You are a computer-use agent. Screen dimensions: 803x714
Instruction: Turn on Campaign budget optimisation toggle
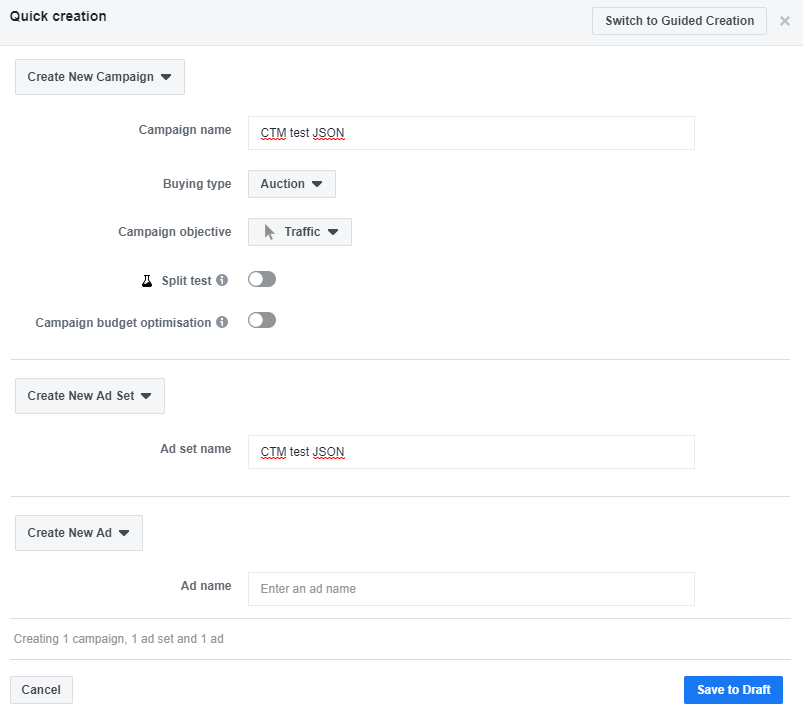click(262, 320)
